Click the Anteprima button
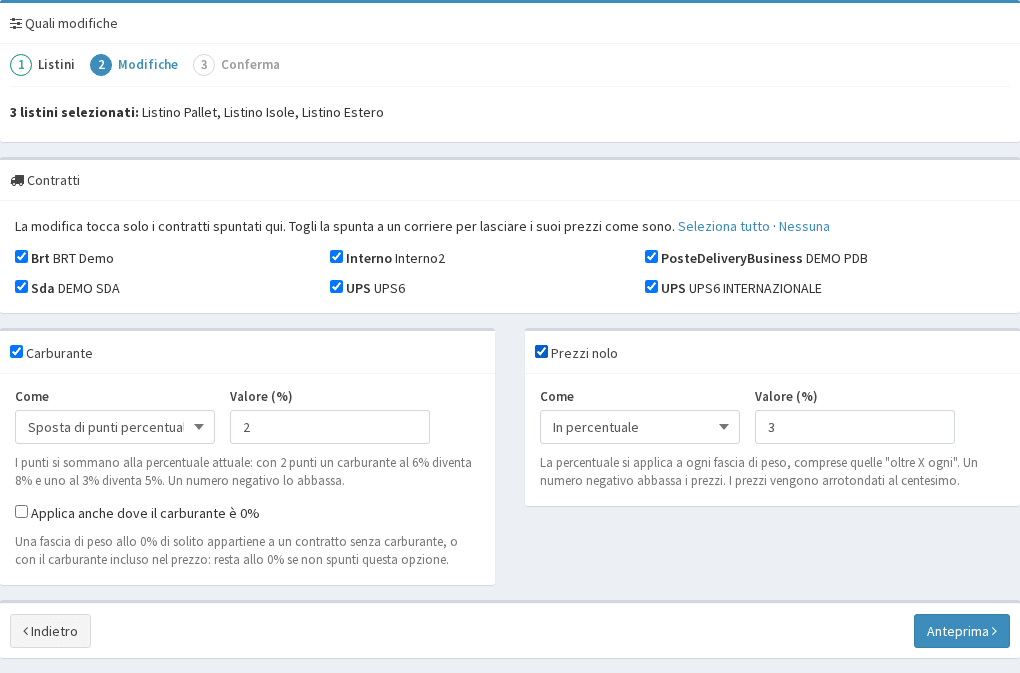Viewport: 1020px width, 673px height. coord(961,631)
